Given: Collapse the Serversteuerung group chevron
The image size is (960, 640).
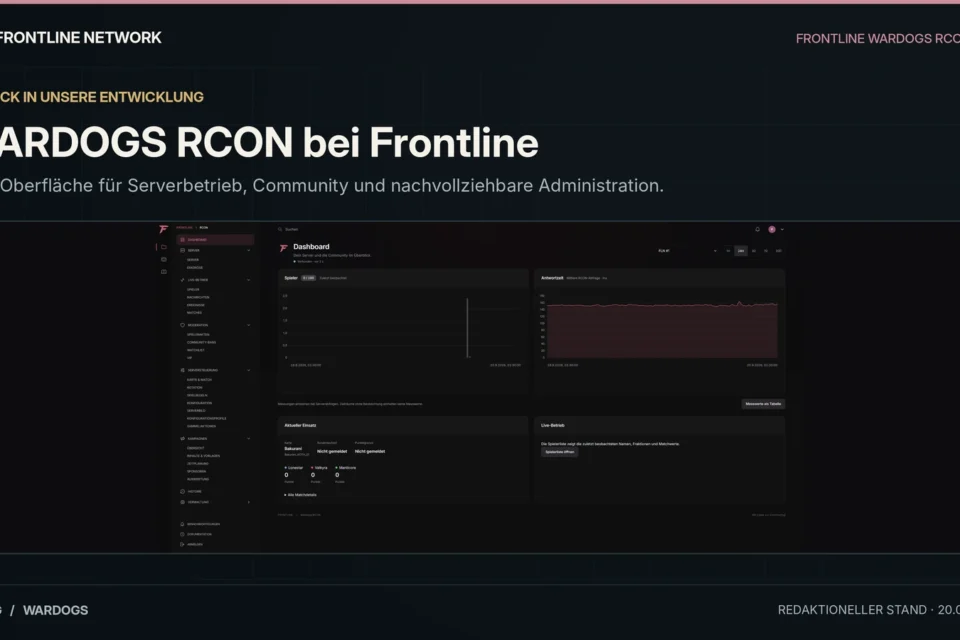Looking at the screenshot, I should [x=249, y=370].
